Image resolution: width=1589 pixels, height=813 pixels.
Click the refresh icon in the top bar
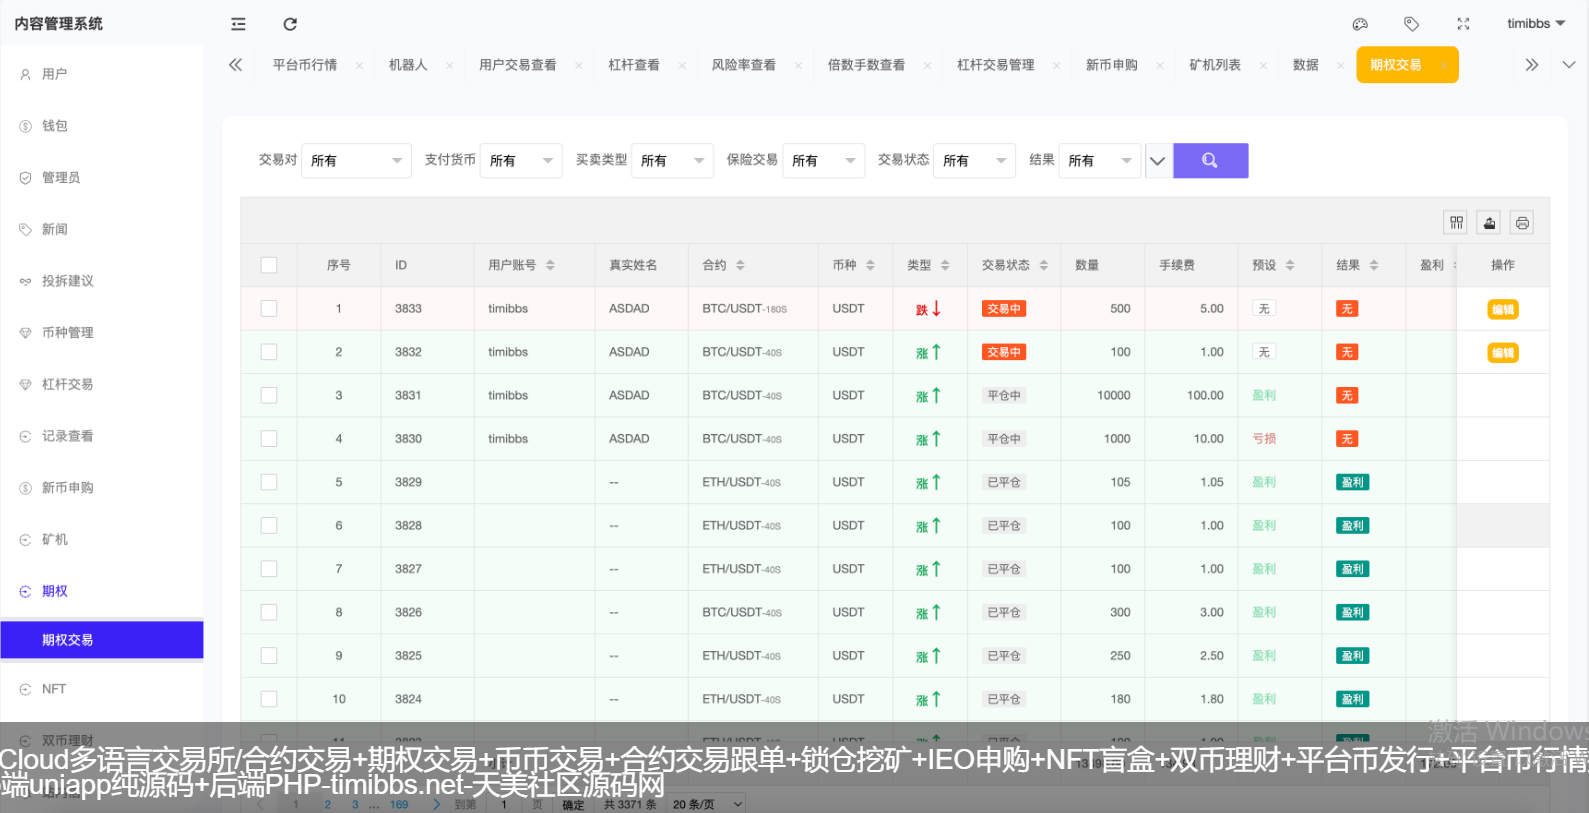coord(290,24)
